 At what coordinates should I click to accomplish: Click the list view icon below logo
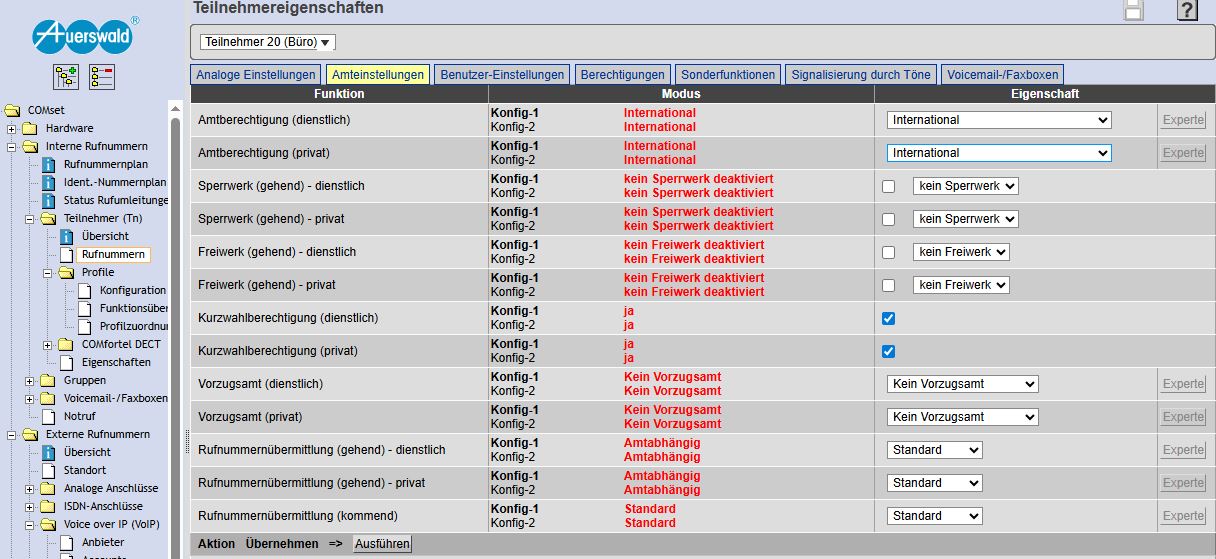pos(102,77)
